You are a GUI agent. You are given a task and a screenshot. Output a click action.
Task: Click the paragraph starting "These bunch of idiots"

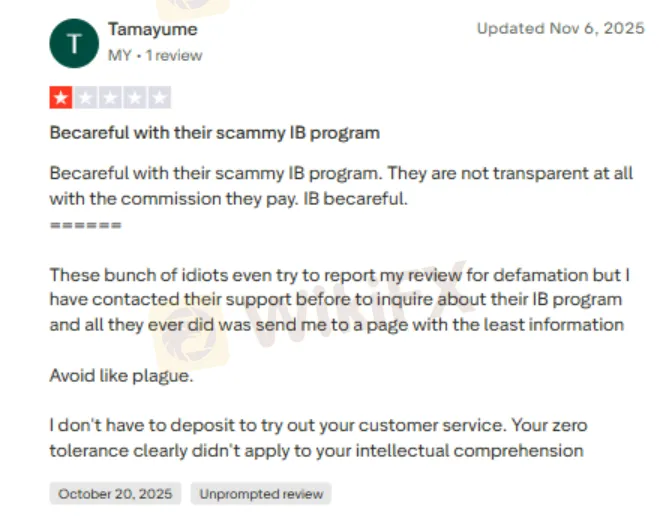[x=338, y=299]
